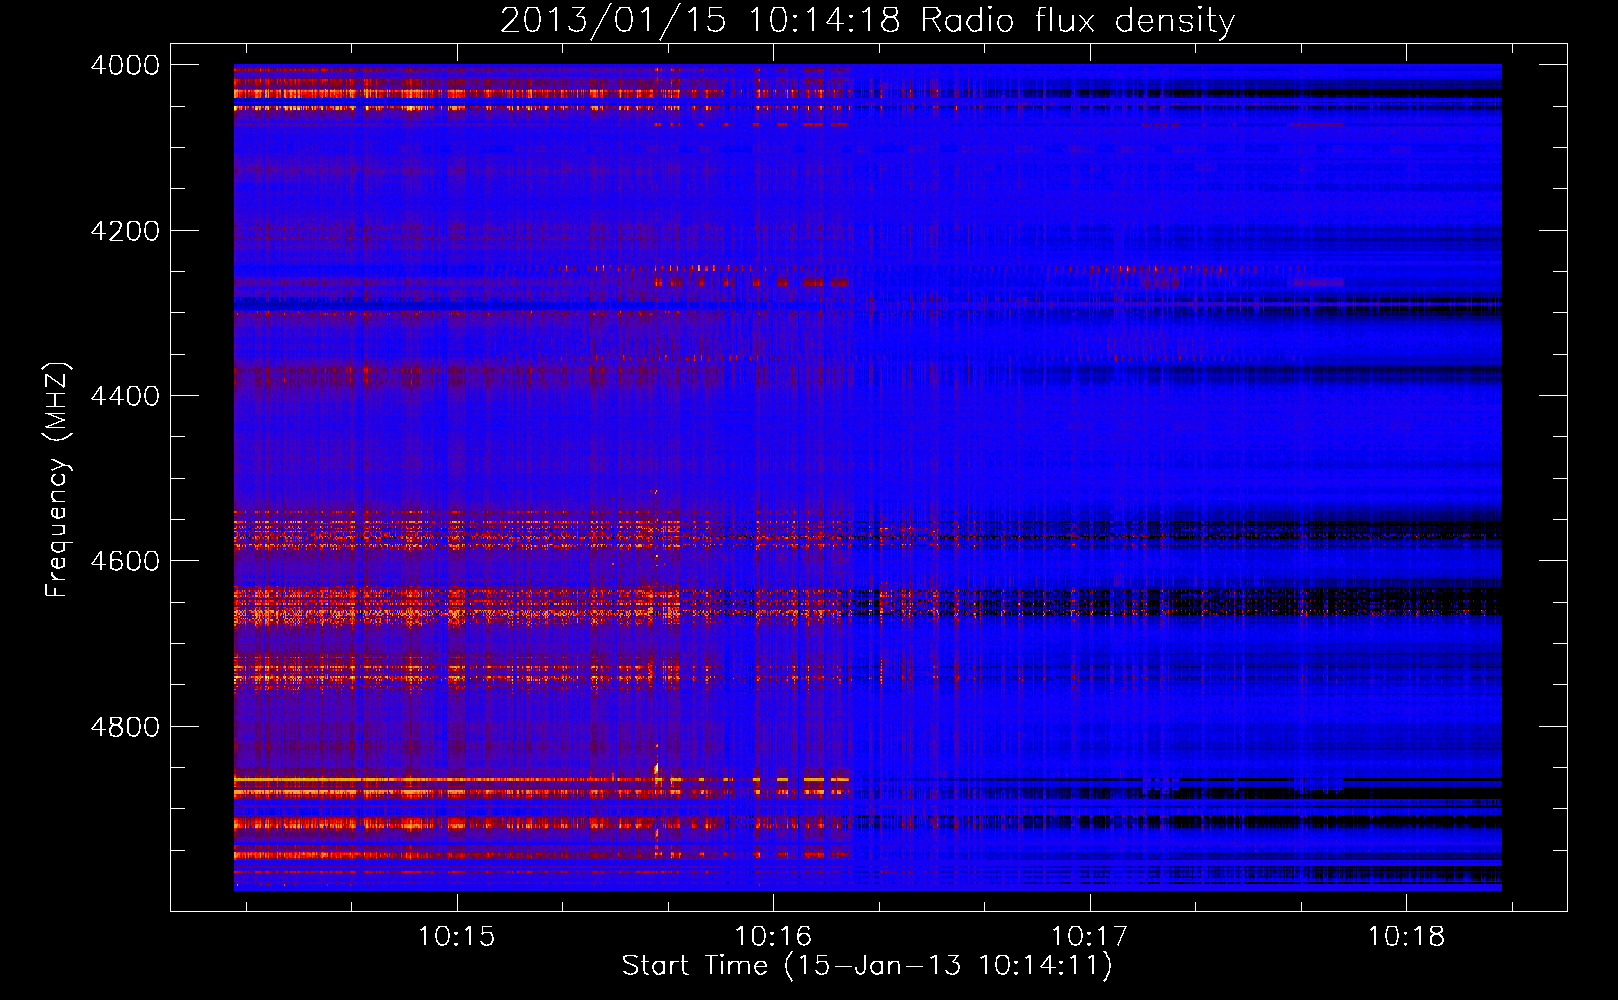The image size is (1618, 1000).
Task: Click the '10:17' time axis label
Action: point(1090,937)
